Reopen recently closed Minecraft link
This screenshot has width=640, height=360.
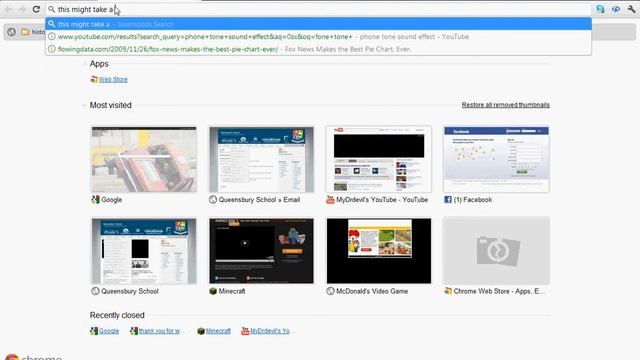pos(218,331)
